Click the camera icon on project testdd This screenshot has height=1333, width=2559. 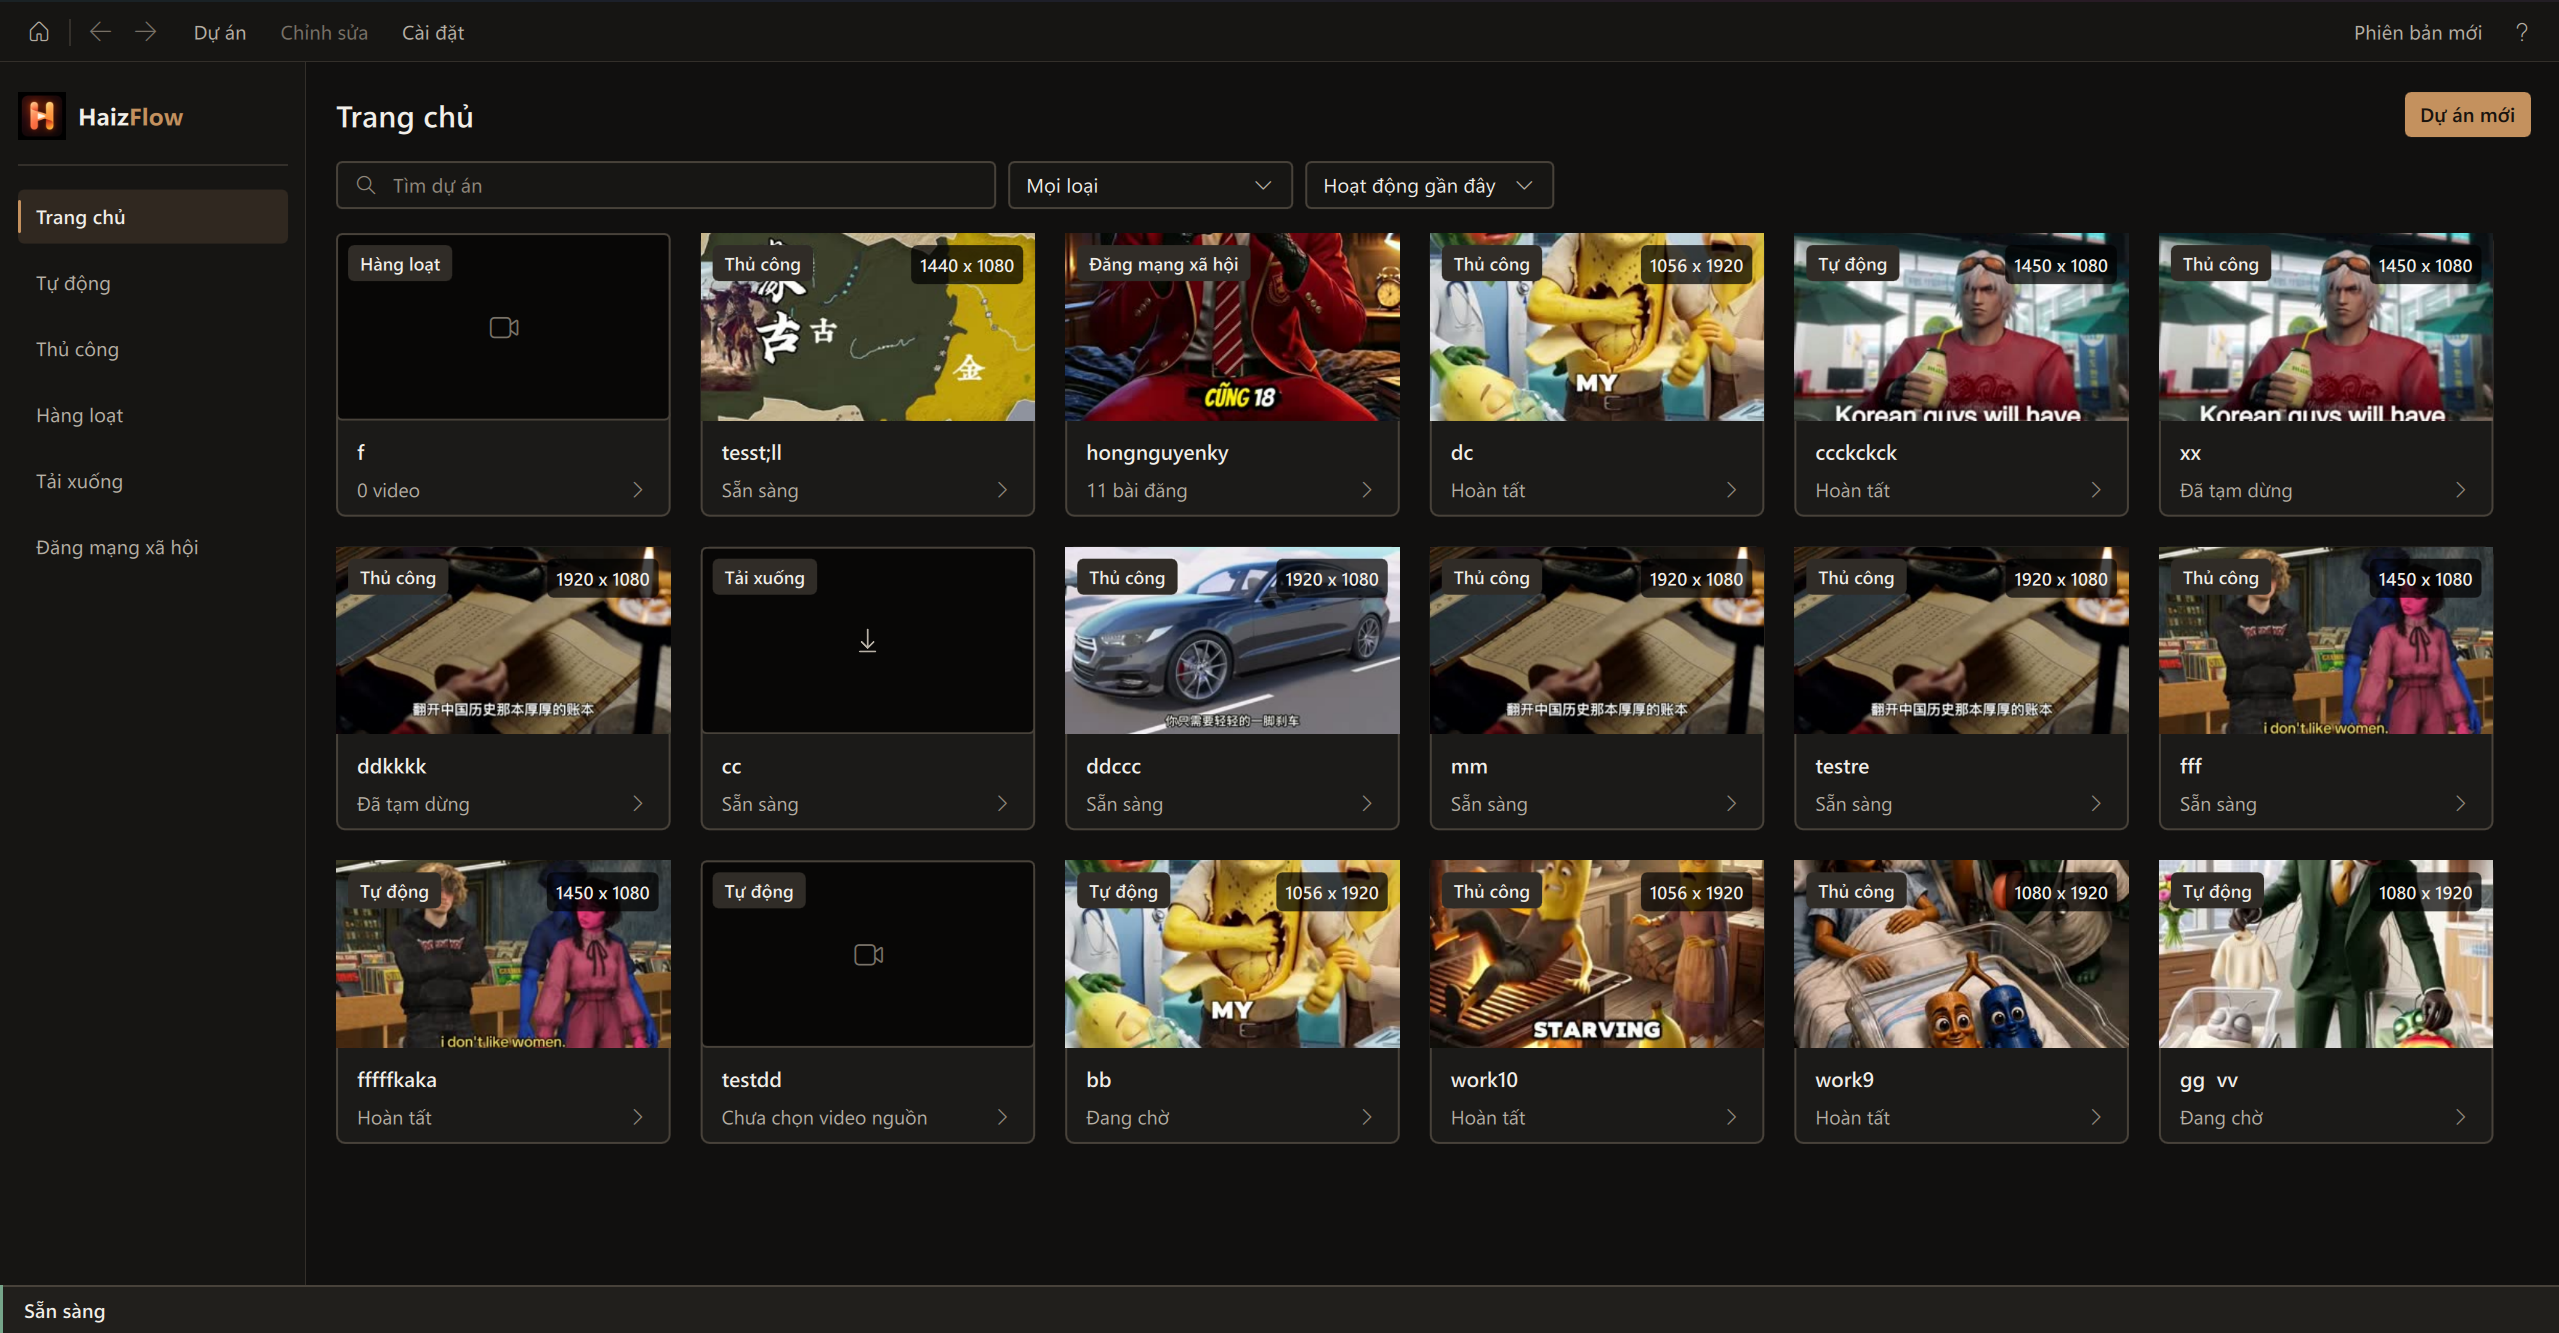[x=868, y=954]
